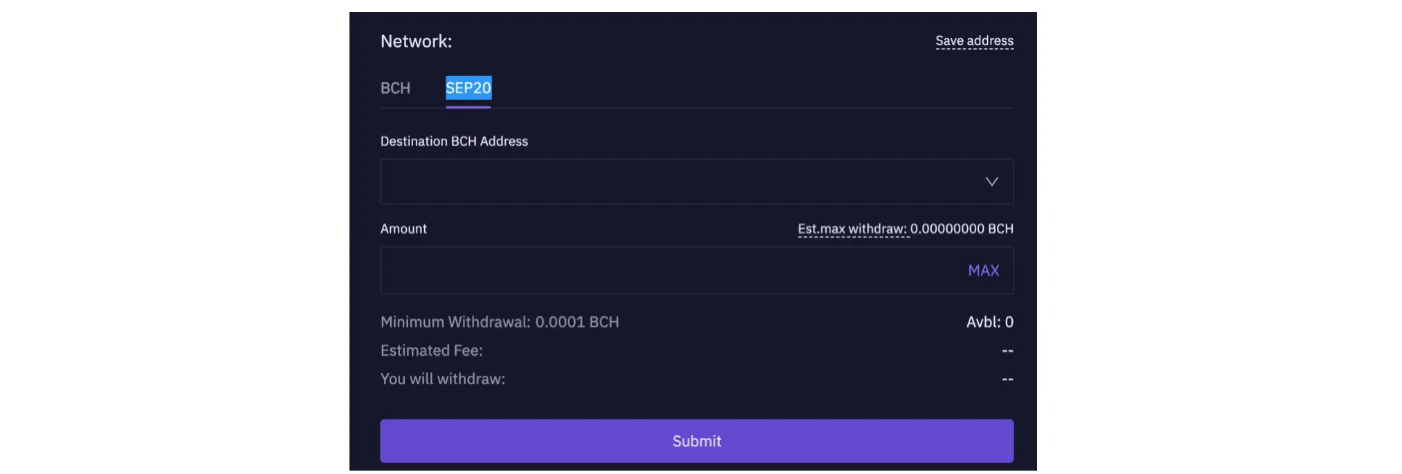Click the dashes beside Estimated Fee
The height and width of the screenshot is (474, 1402).
[1007, 351]
